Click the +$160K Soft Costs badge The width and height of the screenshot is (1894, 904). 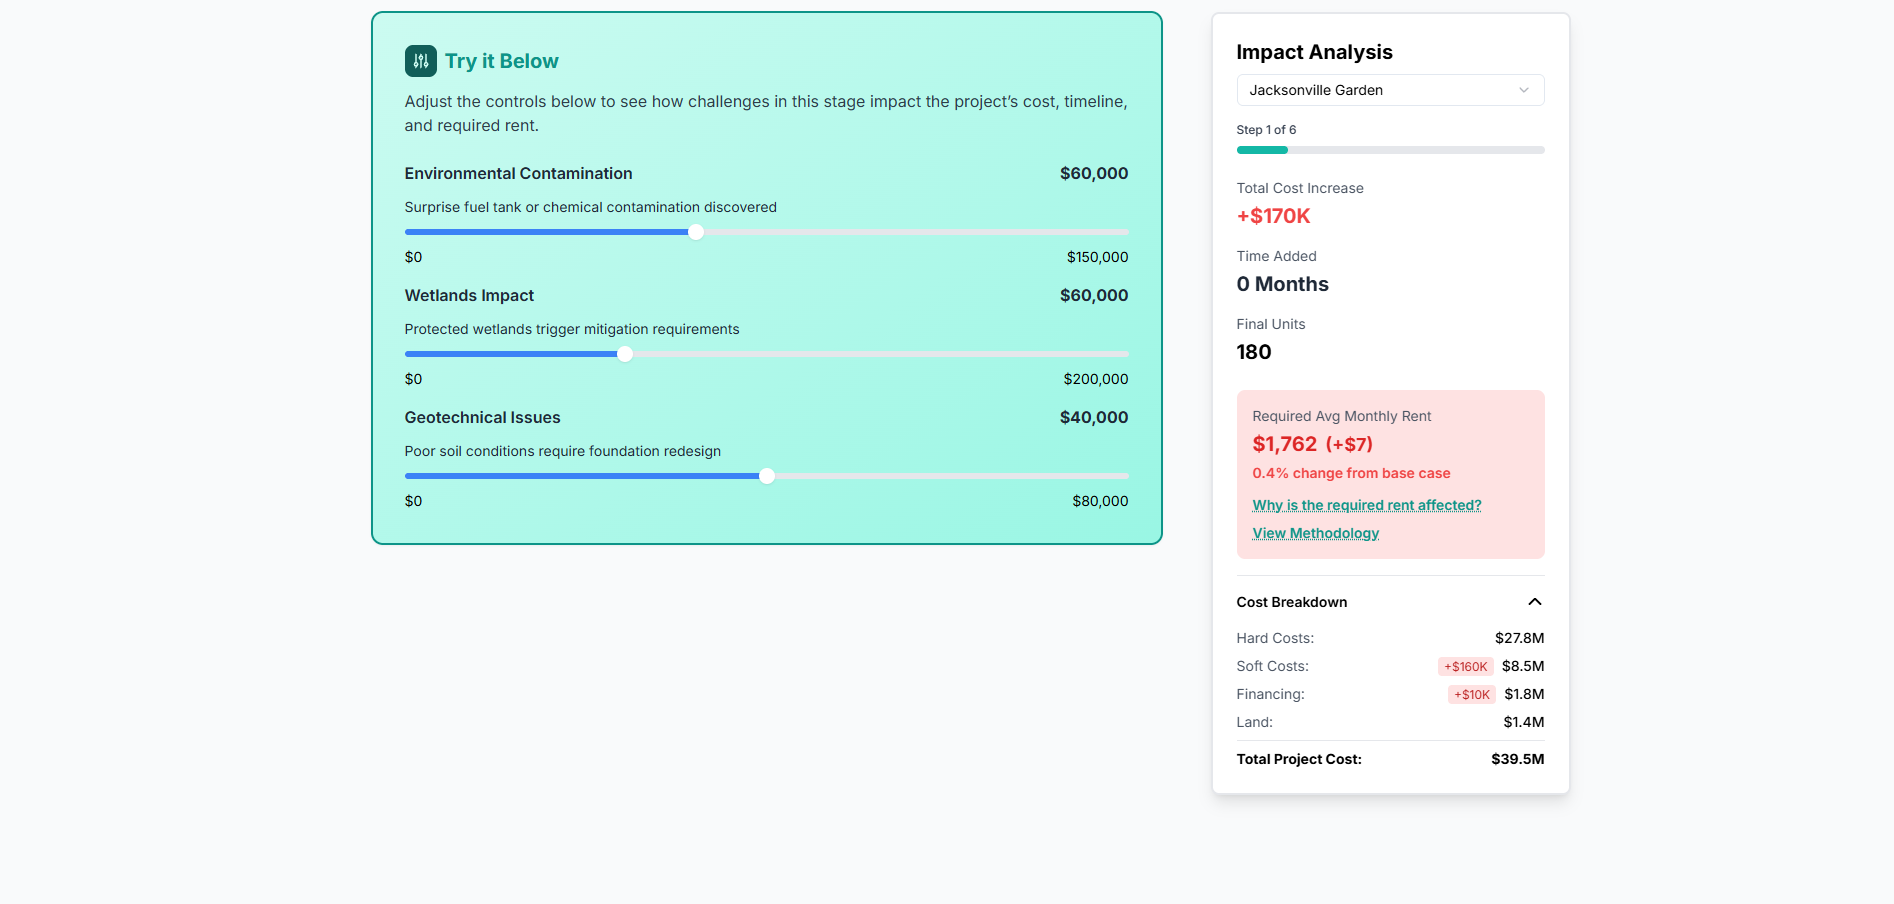point(1466,666)
